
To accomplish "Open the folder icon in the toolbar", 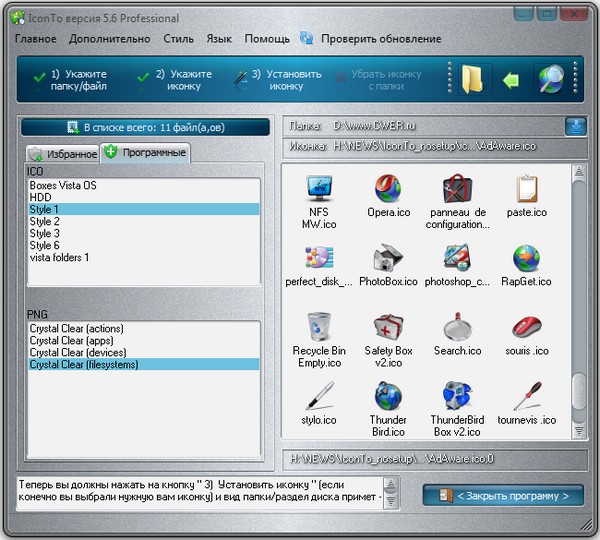I will point(472,80).
